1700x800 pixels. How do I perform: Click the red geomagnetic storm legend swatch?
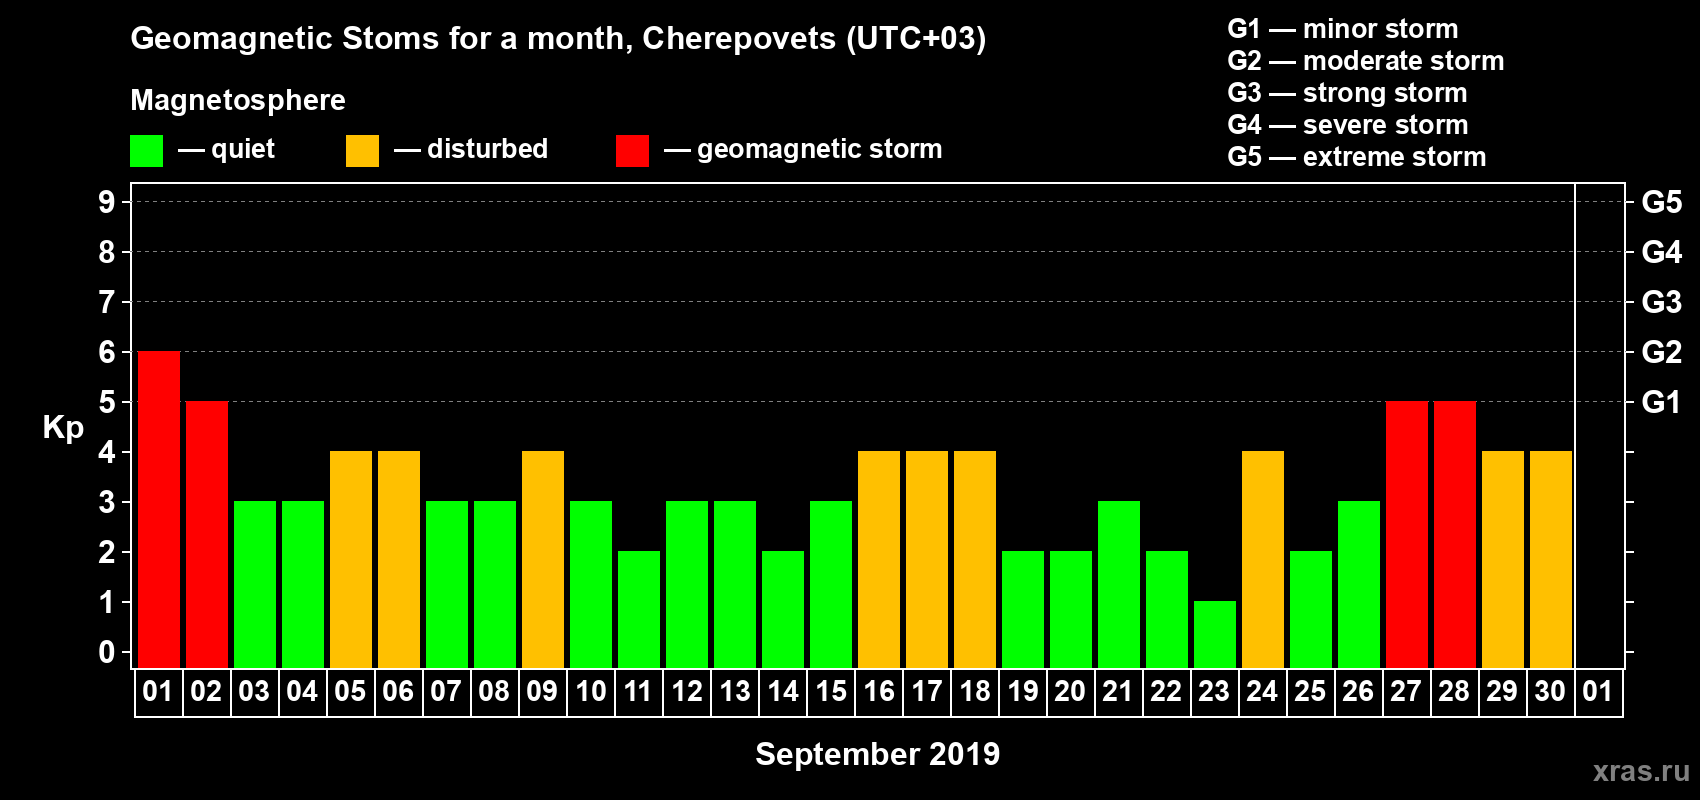pyautogui.click(x=632, y=151)
